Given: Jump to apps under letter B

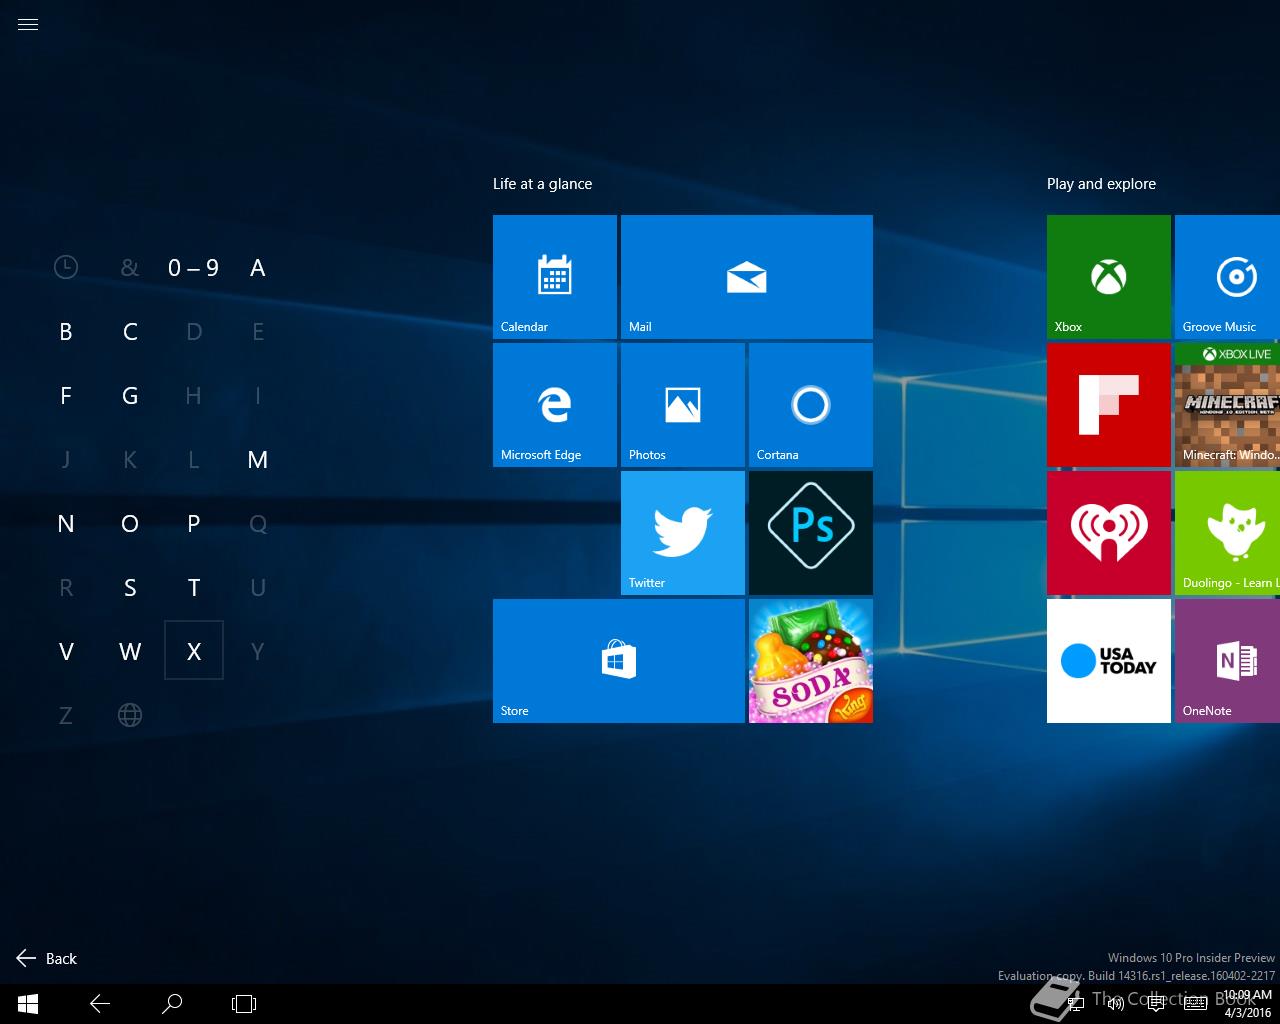Looking at the screenshot, I should tap(66, 331).
